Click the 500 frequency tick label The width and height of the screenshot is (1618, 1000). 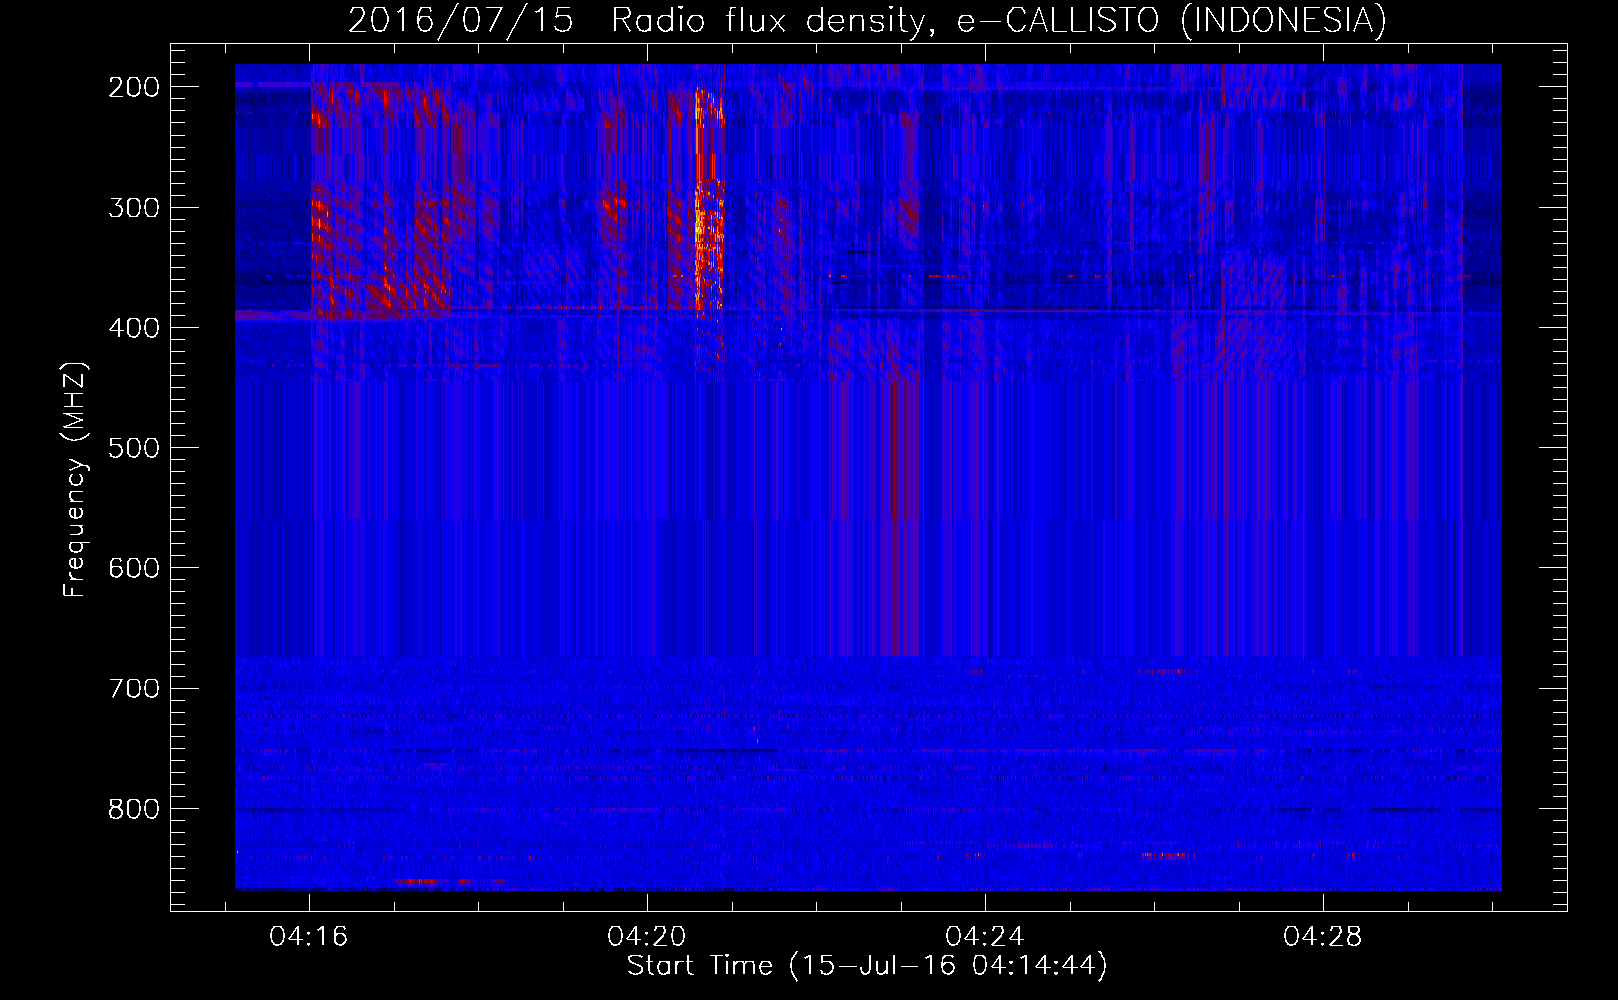click(x=134, y=448)
